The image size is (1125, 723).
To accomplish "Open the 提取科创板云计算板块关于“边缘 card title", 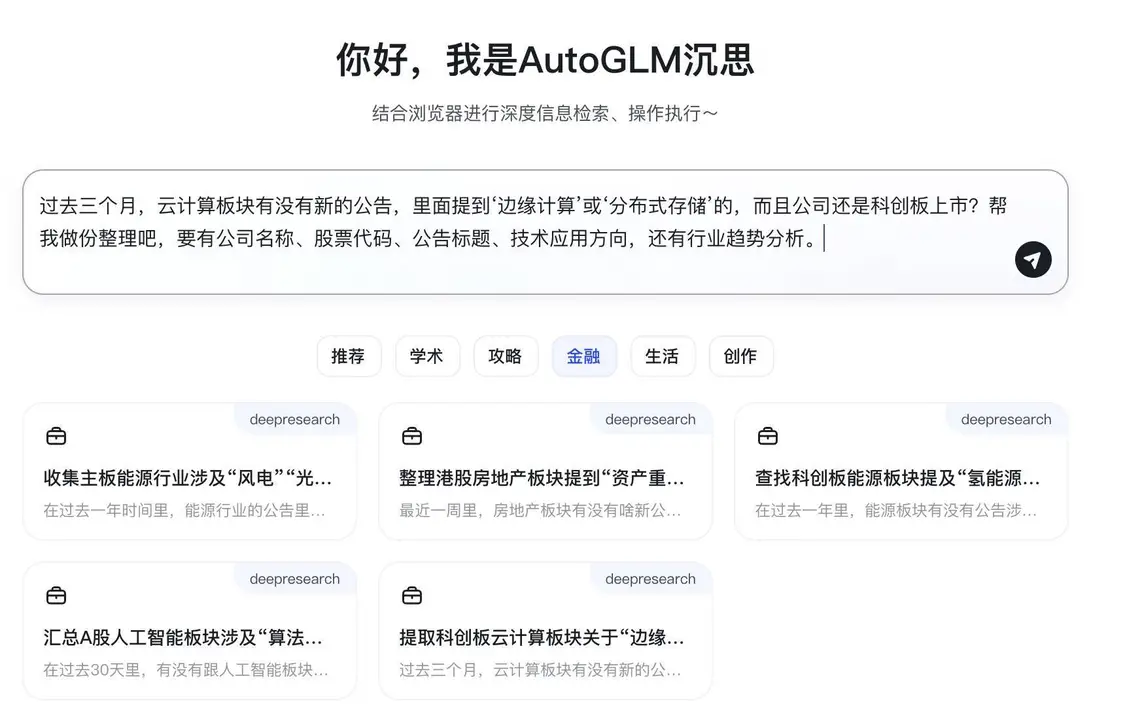I will point(542,638).
